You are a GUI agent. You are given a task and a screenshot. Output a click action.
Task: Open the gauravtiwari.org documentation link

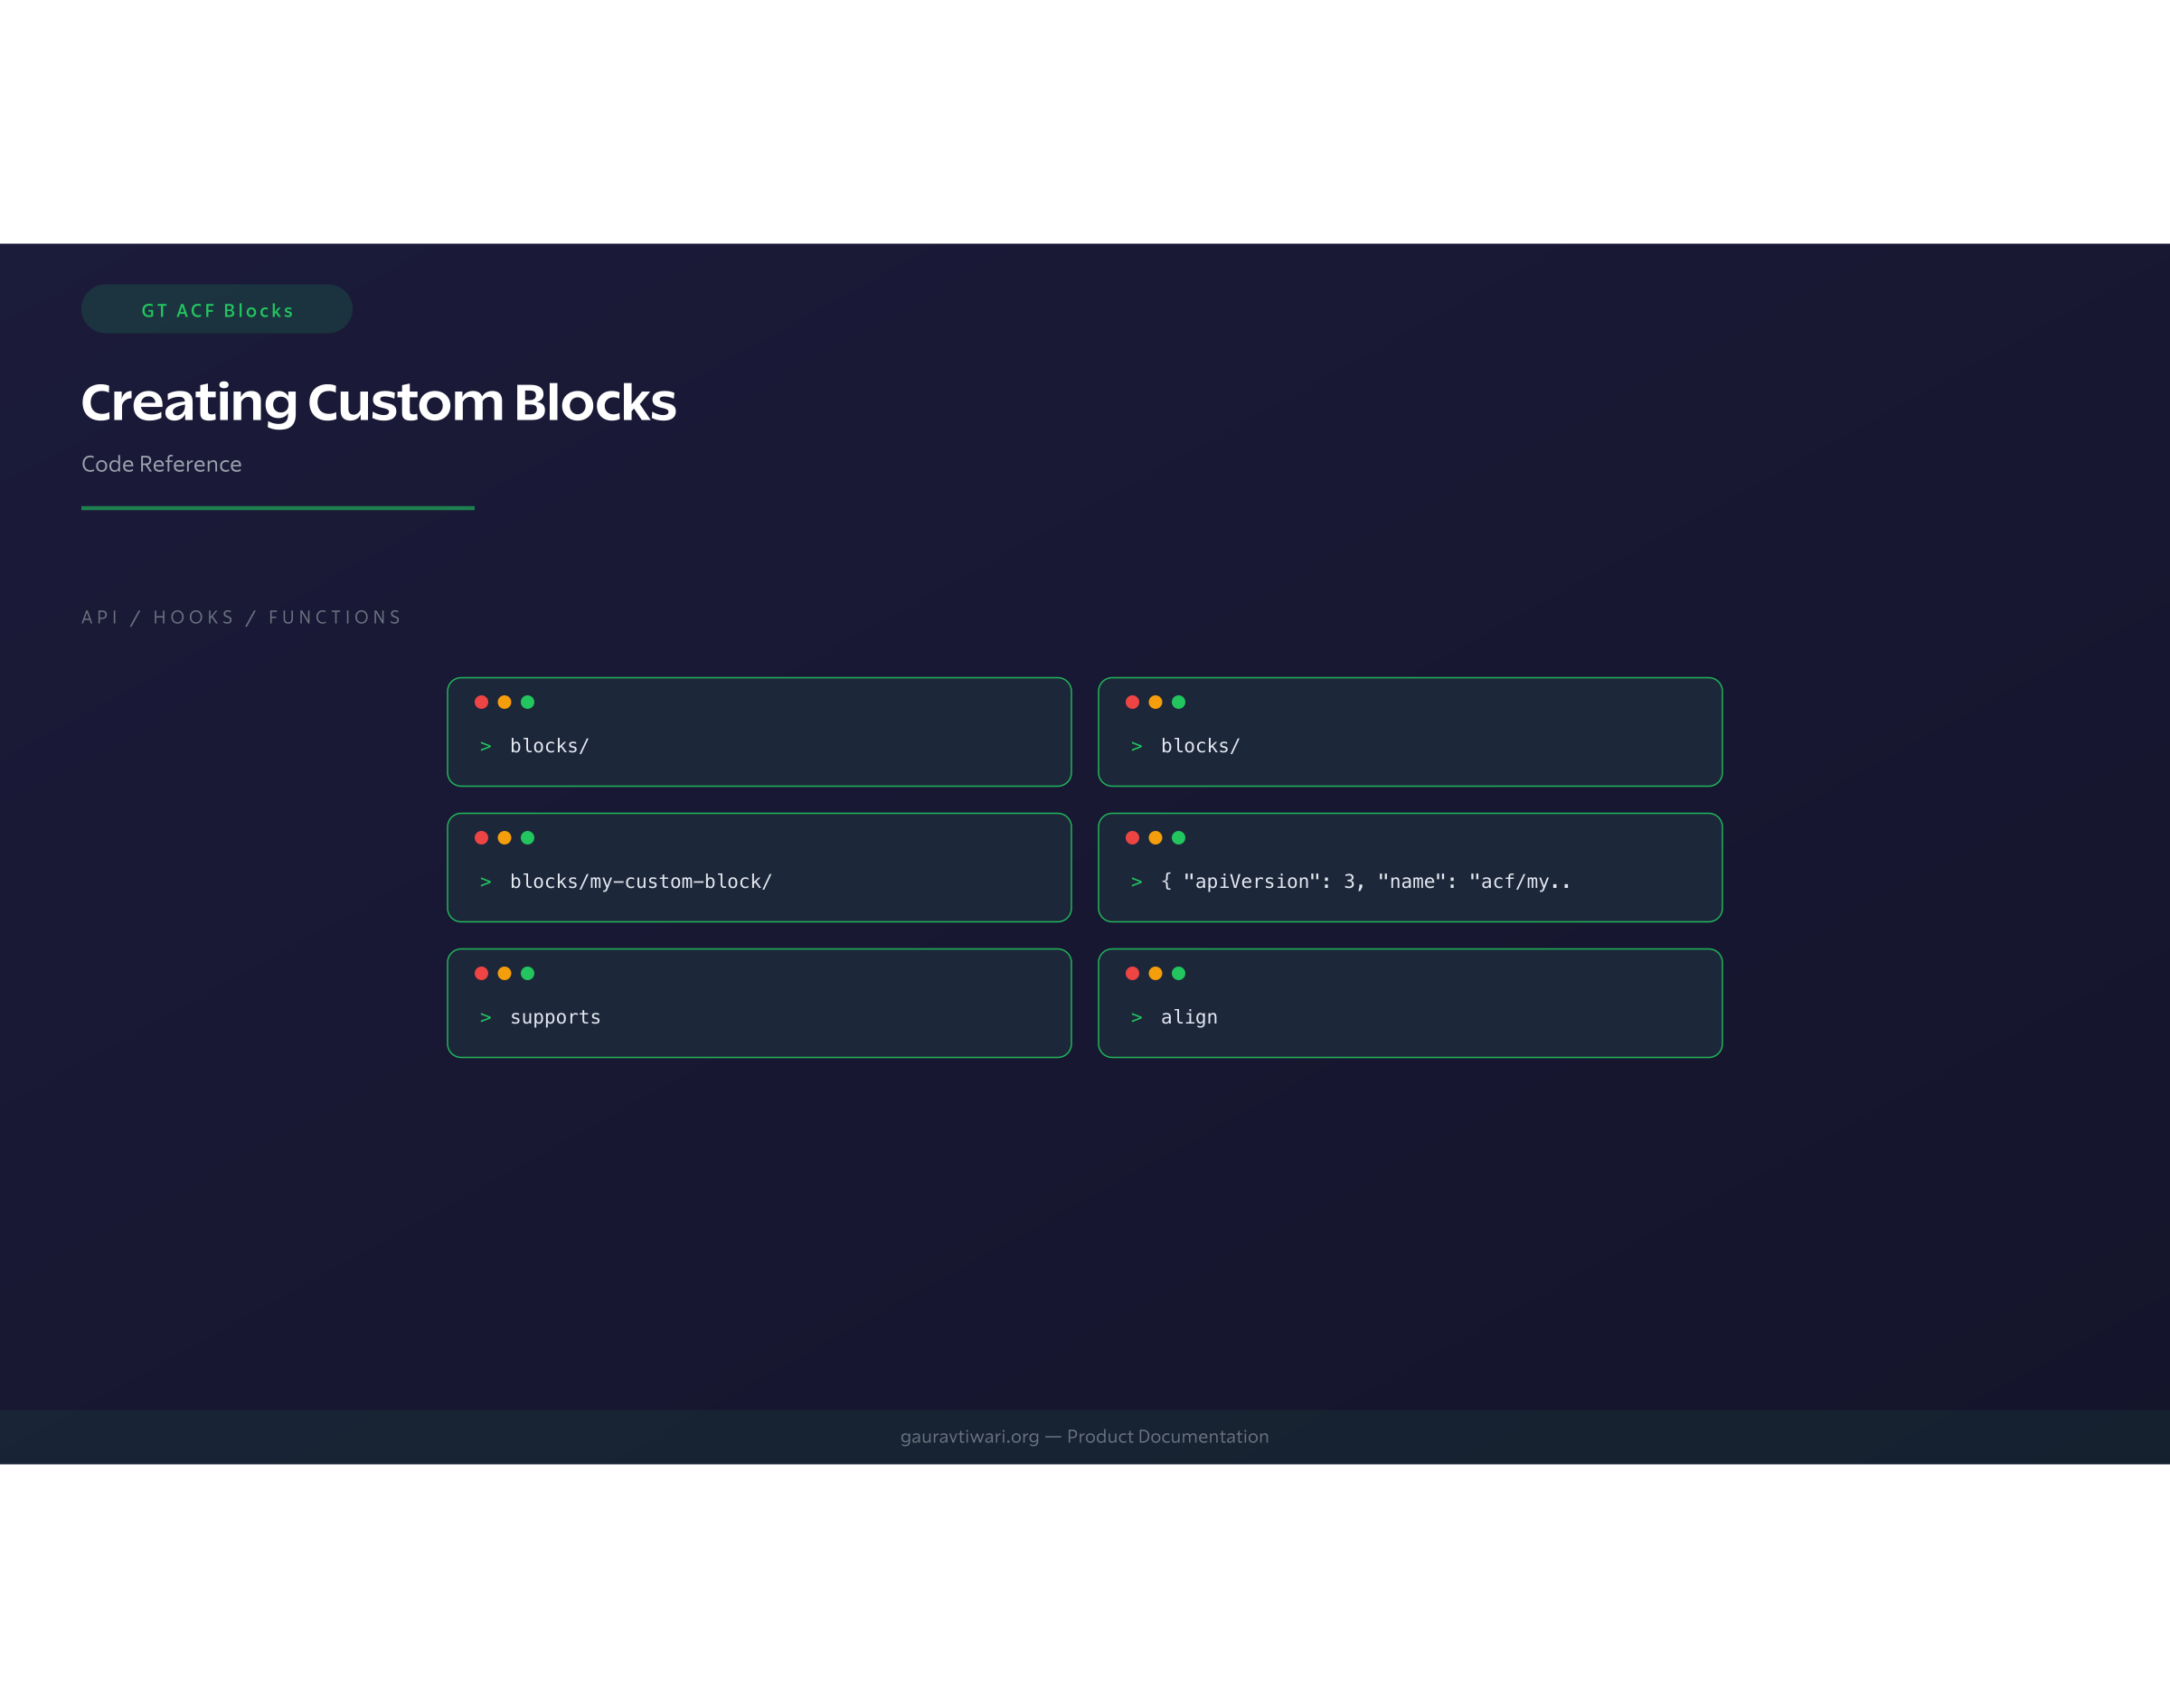[x=1083, y=1436]
